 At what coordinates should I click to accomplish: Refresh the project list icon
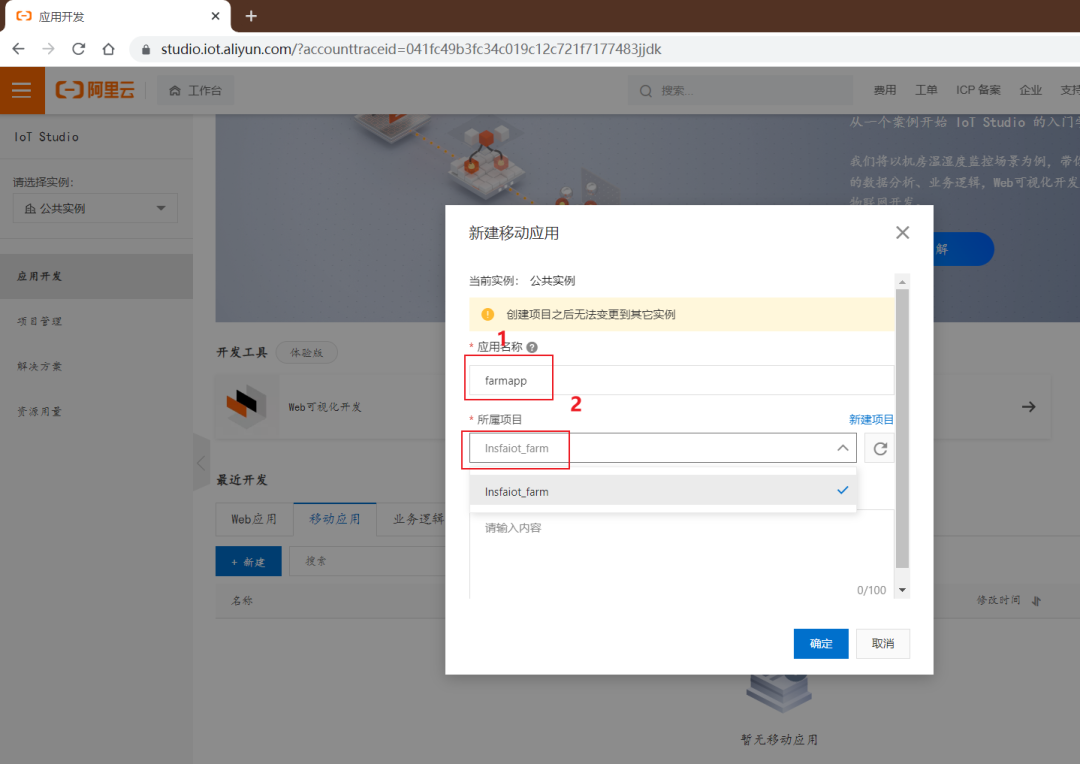(x=880, y=448)
